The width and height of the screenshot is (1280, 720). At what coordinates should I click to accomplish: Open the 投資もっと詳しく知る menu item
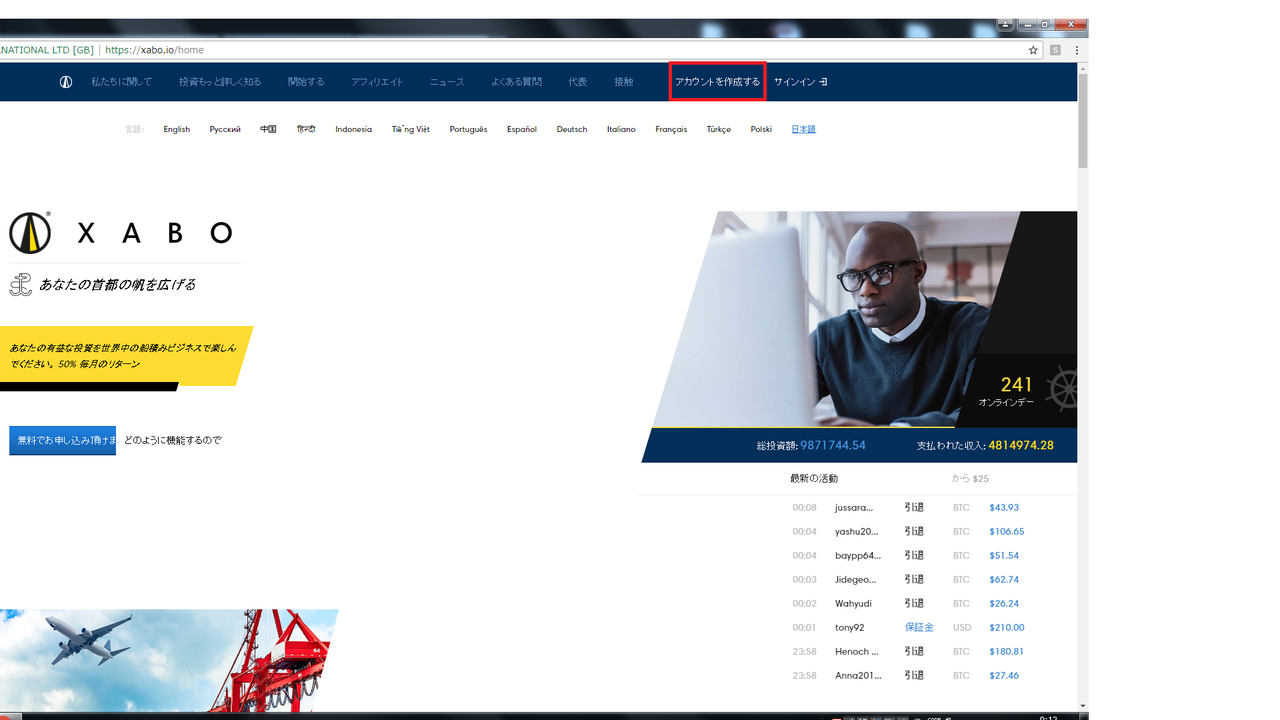coord(220,82)
